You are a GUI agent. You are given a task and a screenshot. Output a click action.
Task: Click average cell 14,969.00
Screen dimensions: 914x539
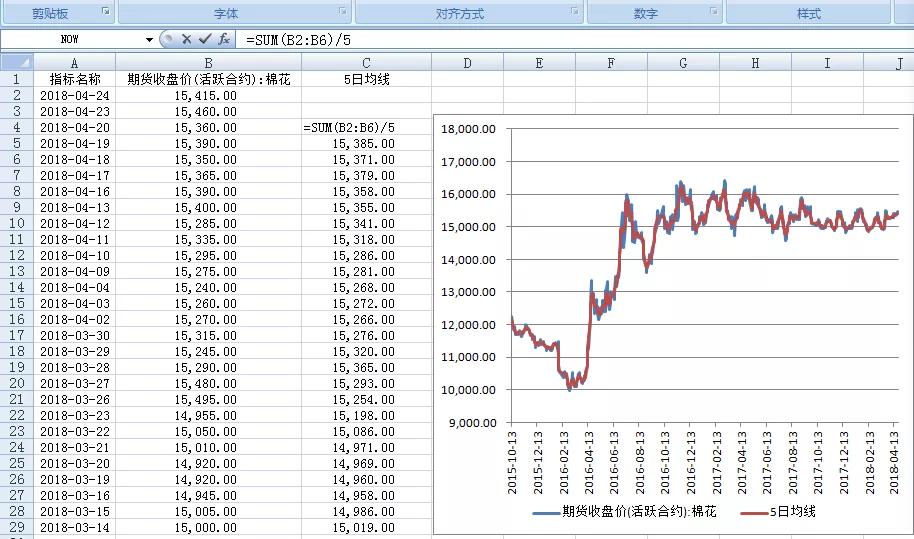tap(367, 463)
